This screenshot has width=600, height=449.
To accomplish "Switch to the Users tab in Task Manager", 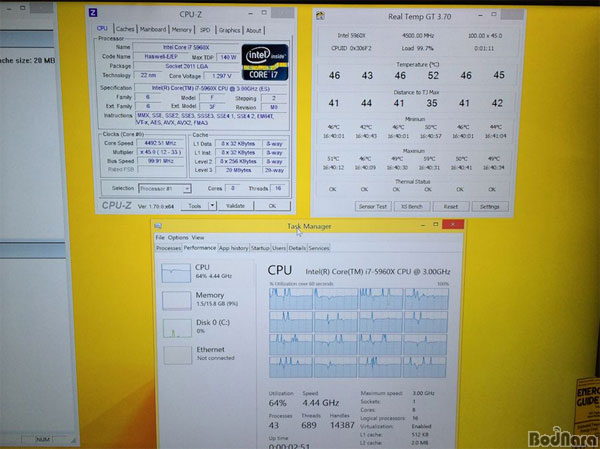I will (x=279, y=248).
